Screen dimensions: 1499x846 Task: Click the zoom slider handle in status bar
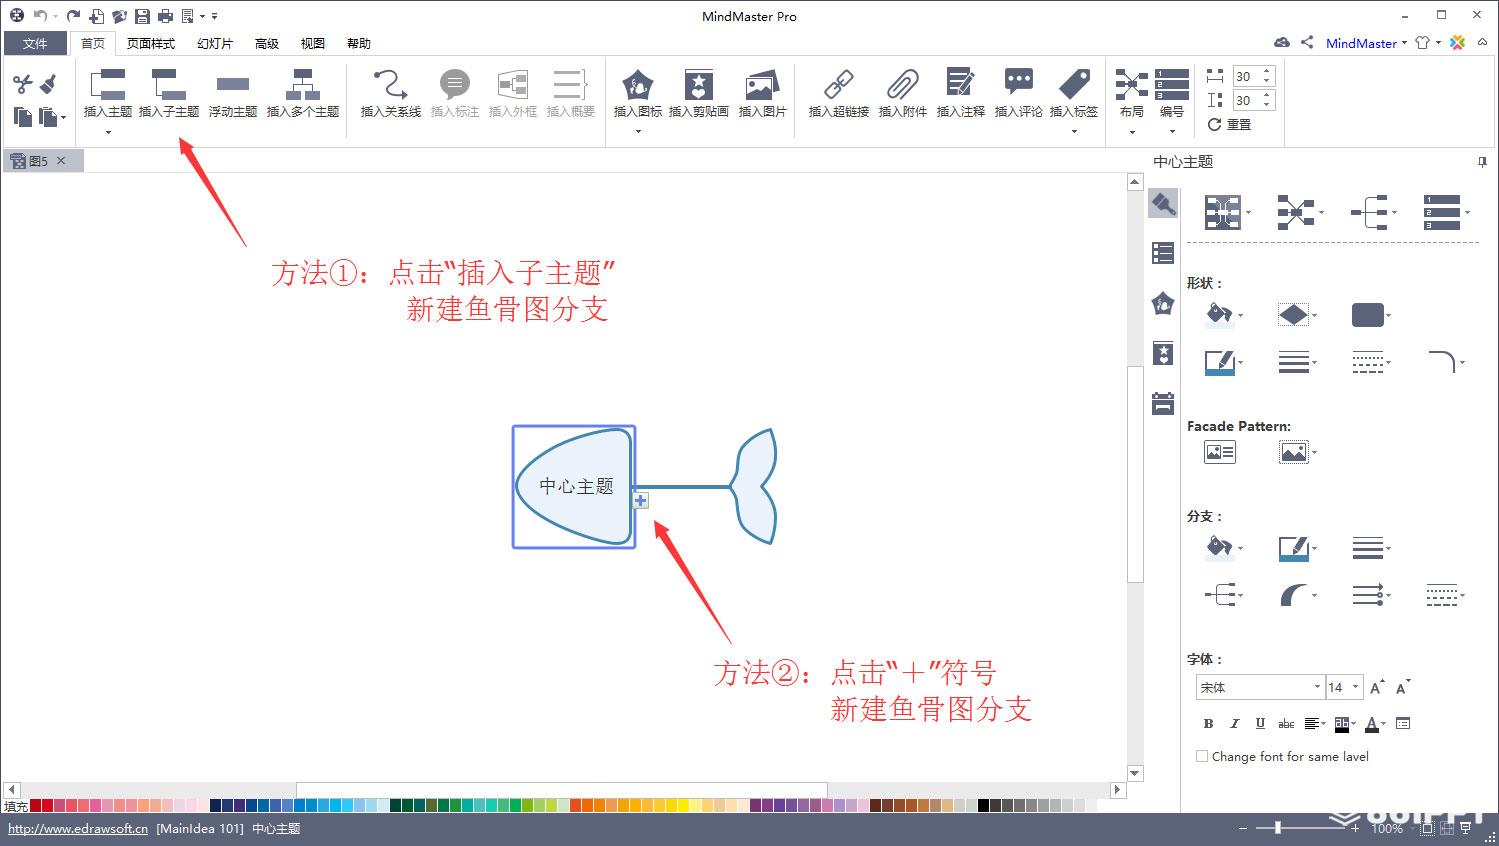coord(1278,827)
